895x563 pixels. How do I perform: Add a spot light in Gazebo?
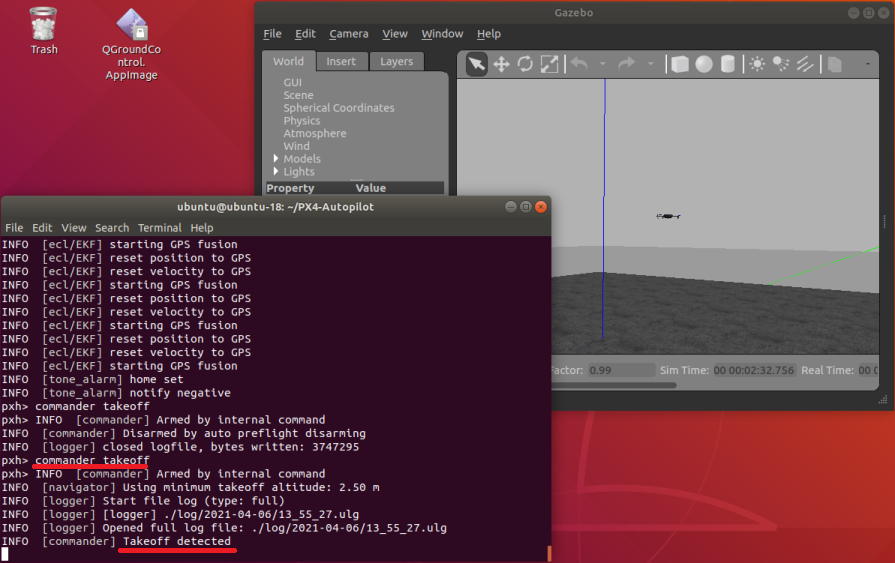[x=781, y=64]
